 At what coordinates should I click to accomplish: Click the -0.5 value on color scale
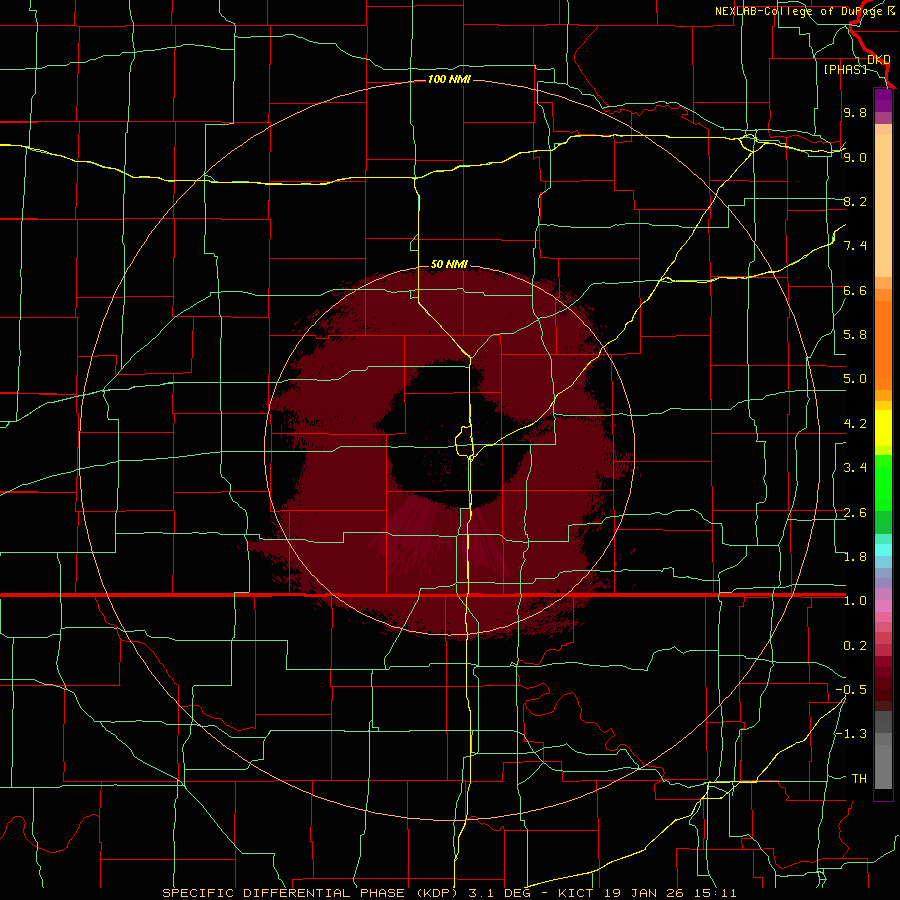(851, 690)
